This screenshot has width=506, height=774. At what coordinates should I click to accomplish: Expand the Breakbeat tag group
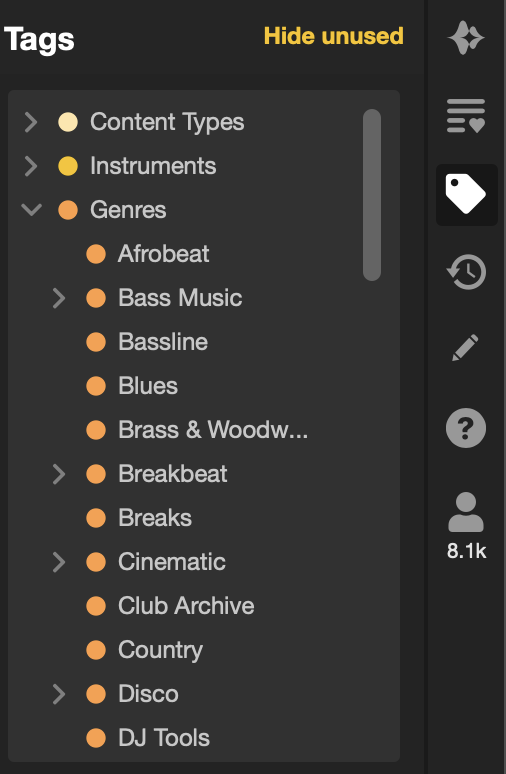[59, 474]
